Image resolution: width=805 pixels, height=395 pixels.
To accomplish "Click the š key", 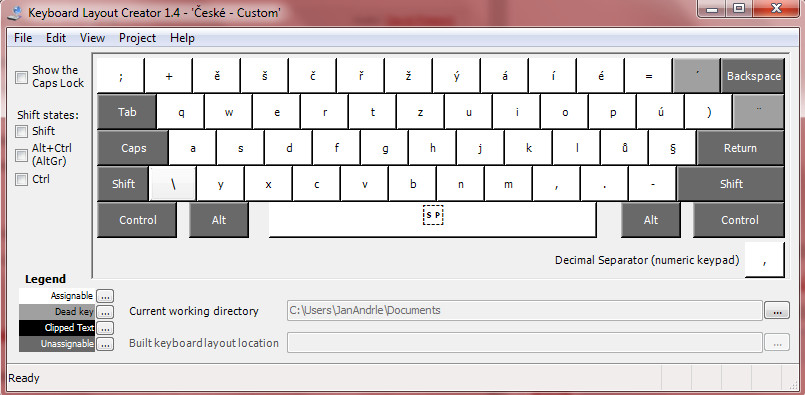I will point(265,76).
